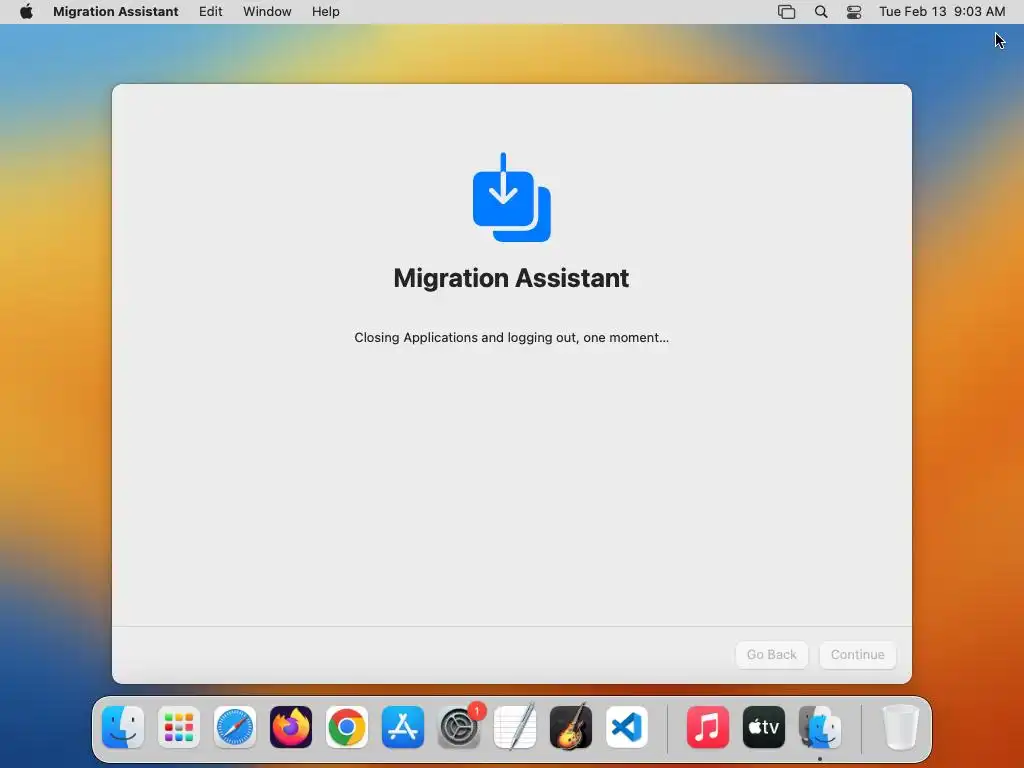Open Spotlight search magnifier
Viewport: 1024px width, 768px height.
point(821,12)
